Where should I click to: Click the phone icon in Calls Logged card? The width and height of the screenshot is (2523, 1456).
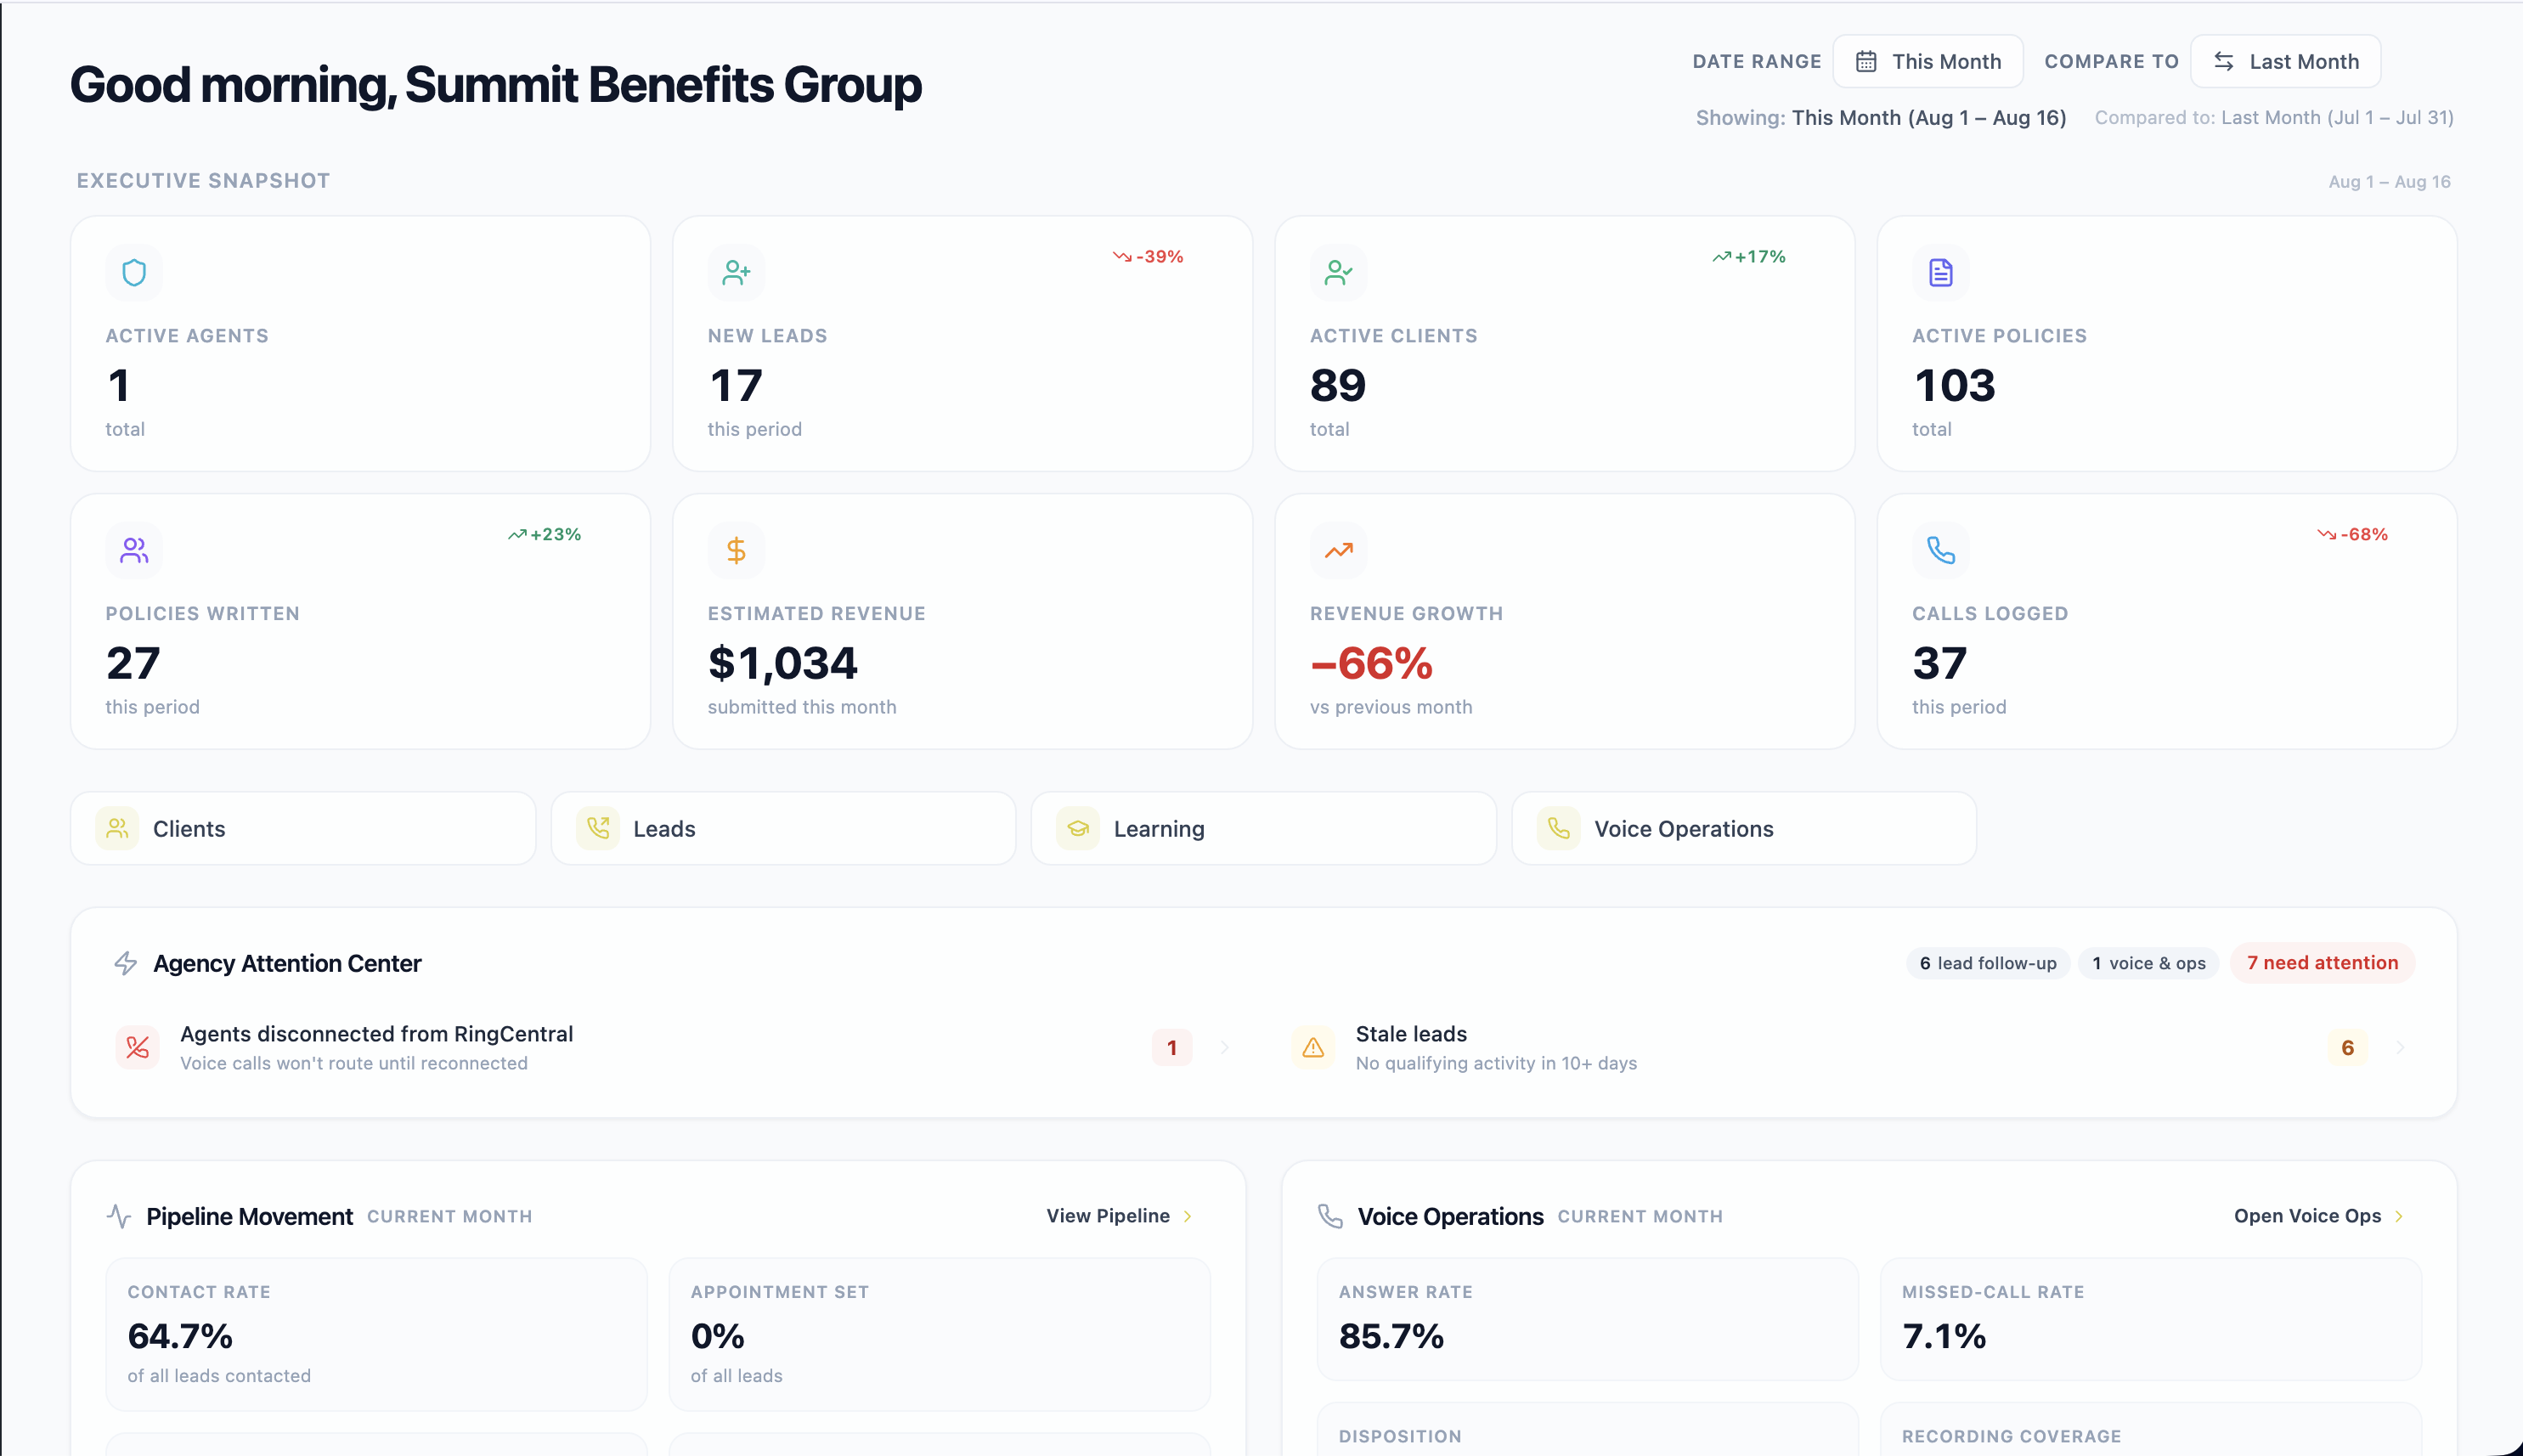click(1940, 550)
